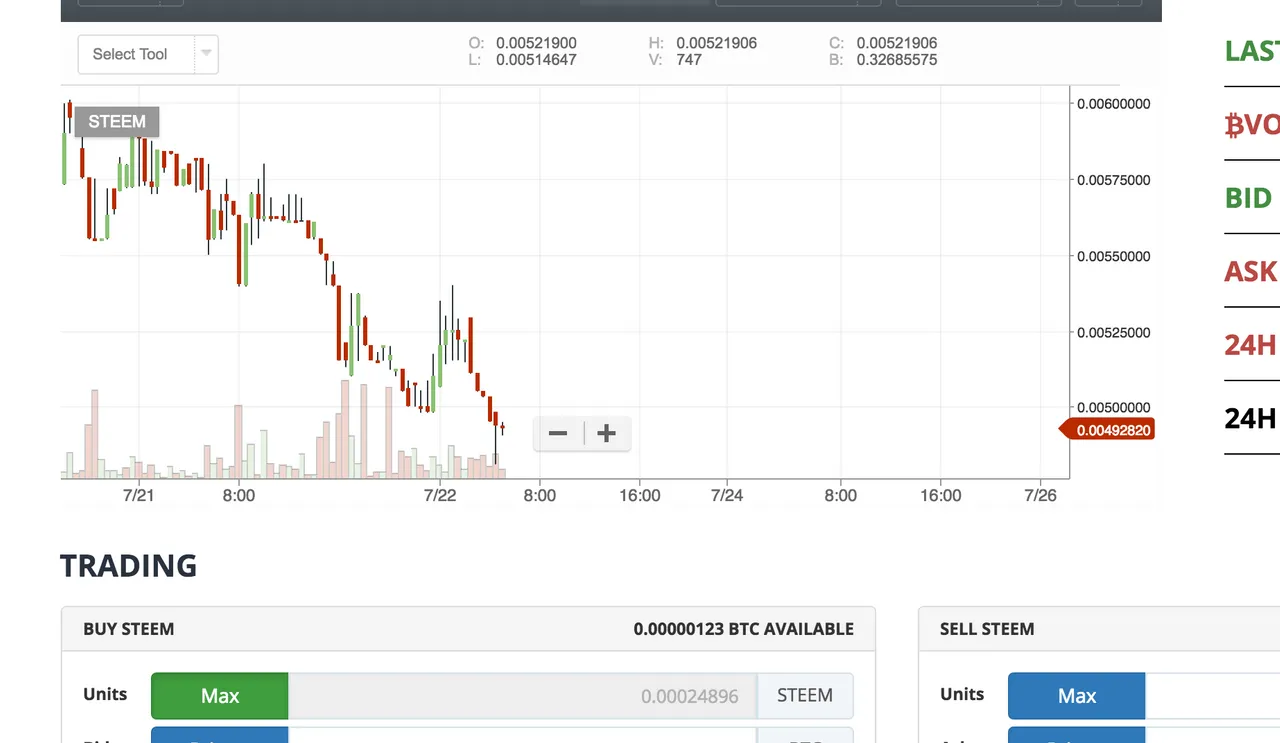1280x743 pixels.
Task: Click the volume value 747
Action: (x=689, y=60)
